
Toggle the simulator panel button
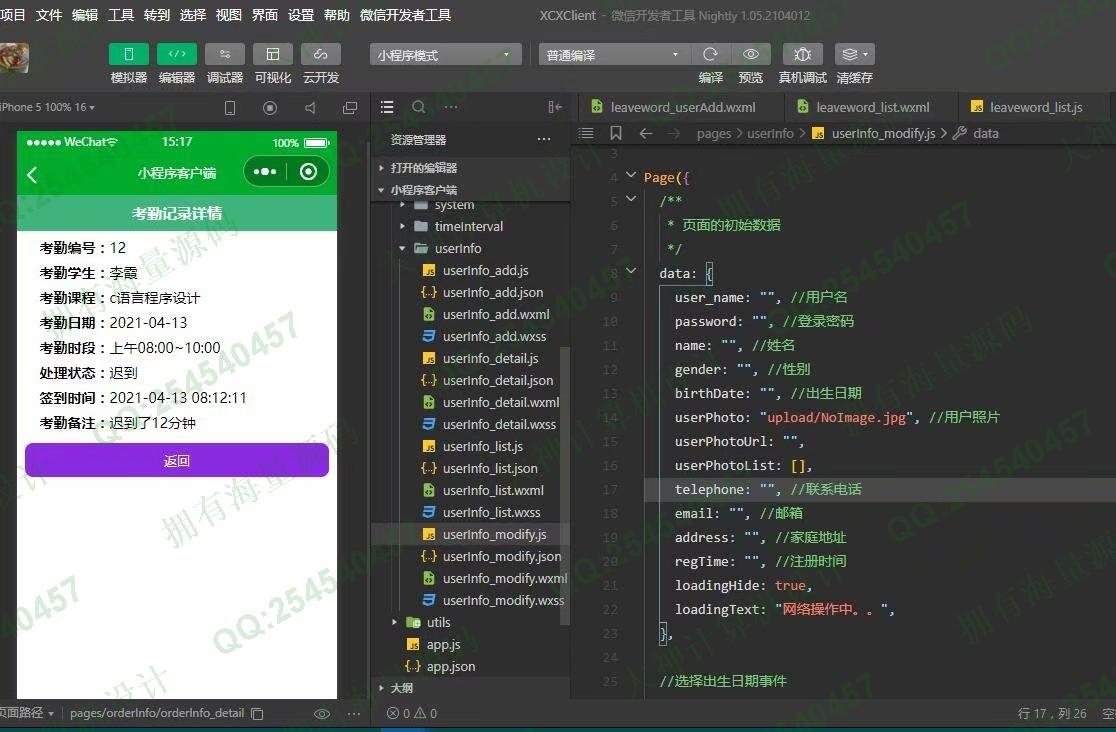click(x=129, y=54)
